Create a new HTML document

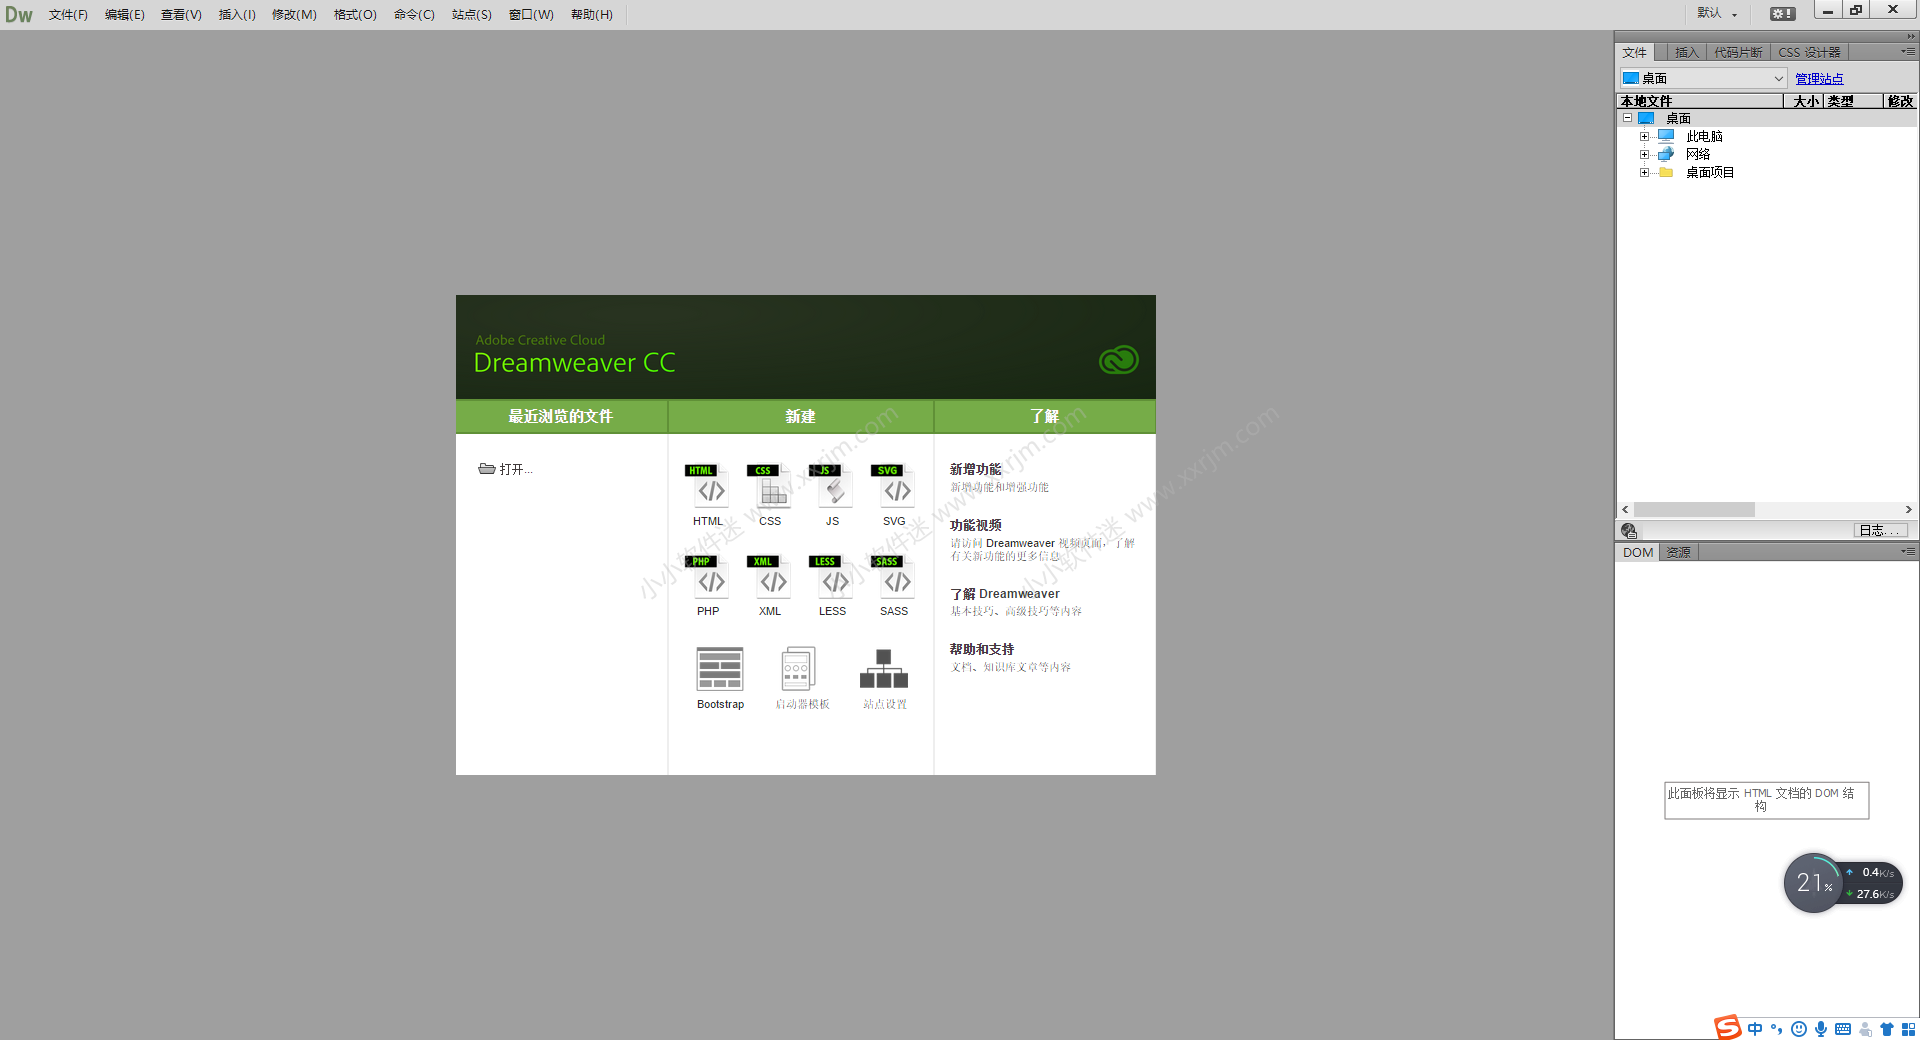[x=708, y=495]
